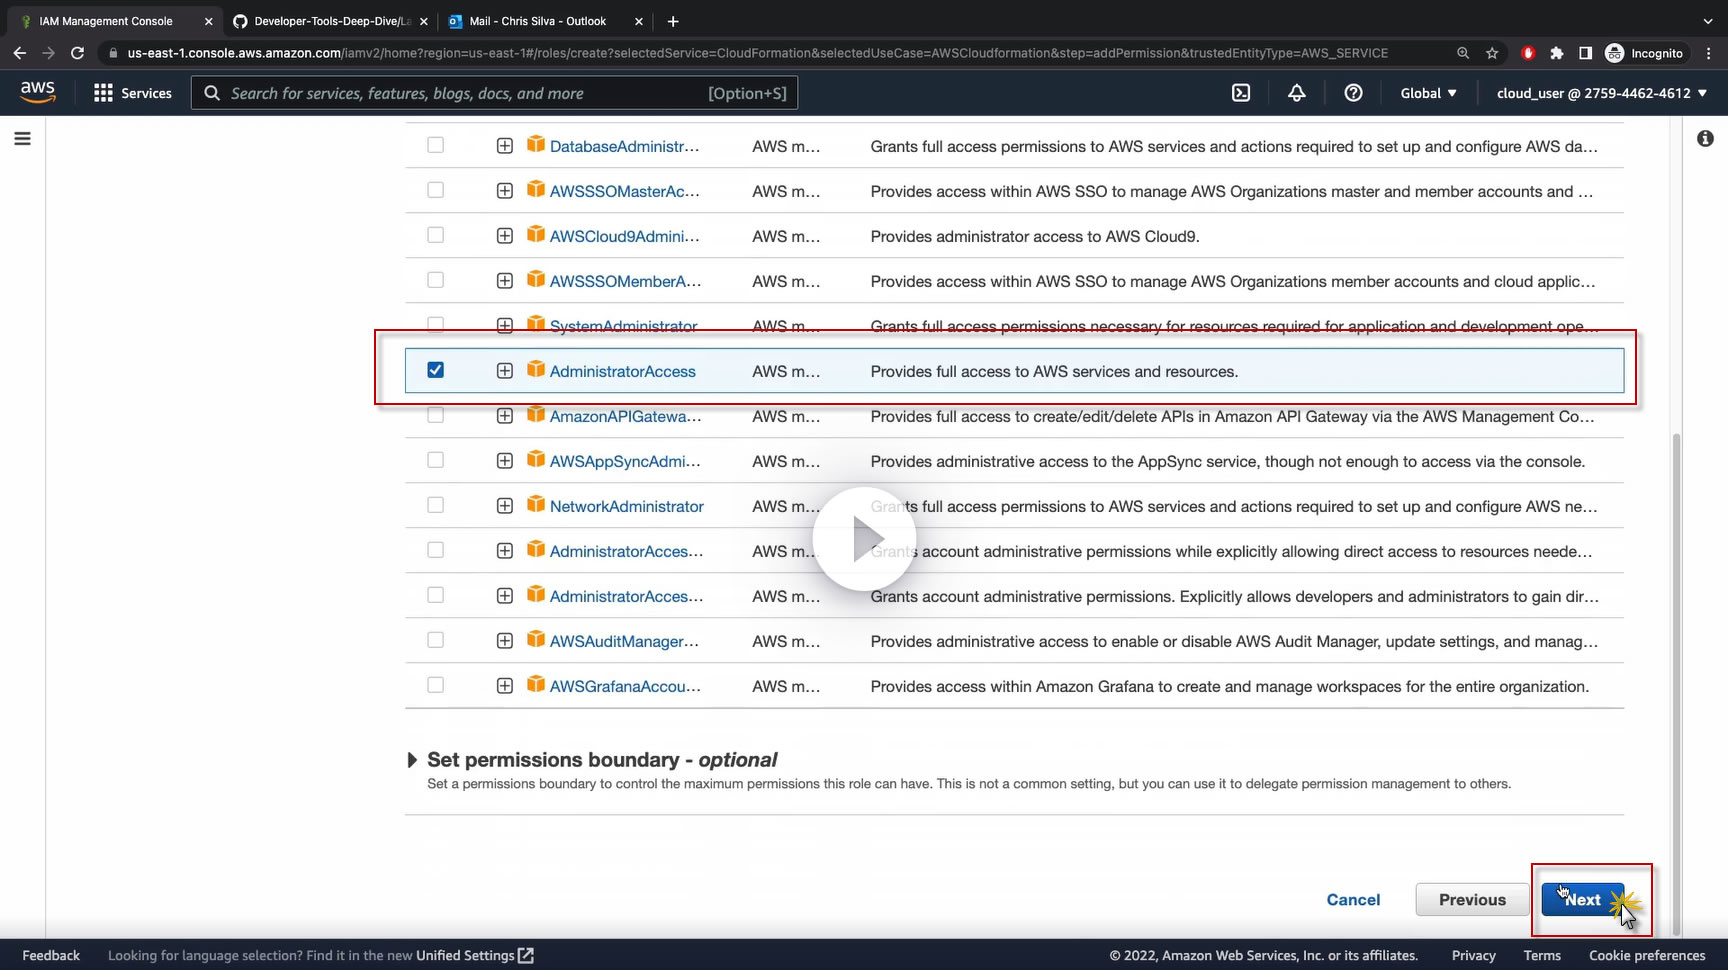Open the help question mark menu
This screenshot has width=1728, height=970.
tap(1353, 93)
